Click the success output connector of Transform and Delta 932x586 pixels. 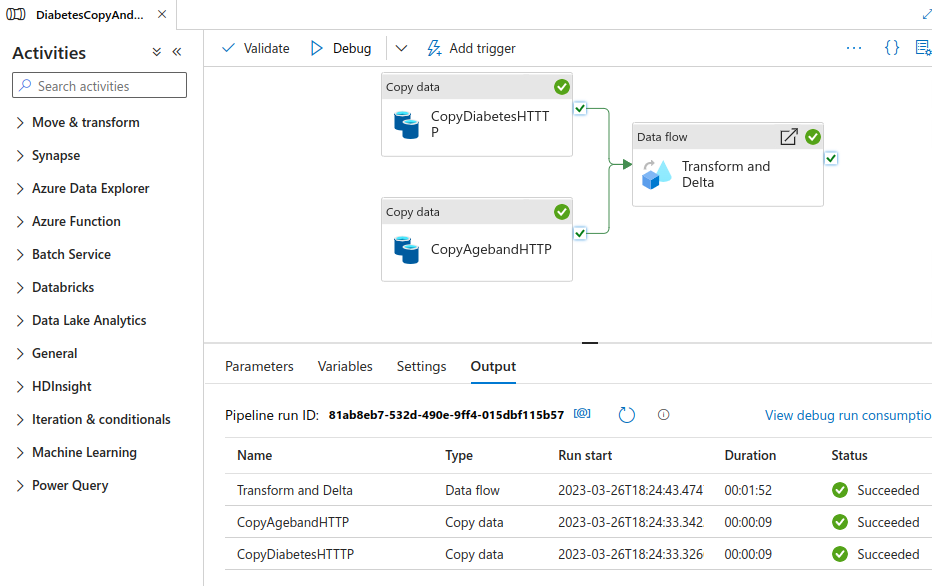pyautogui.click(x=831, y=159)
